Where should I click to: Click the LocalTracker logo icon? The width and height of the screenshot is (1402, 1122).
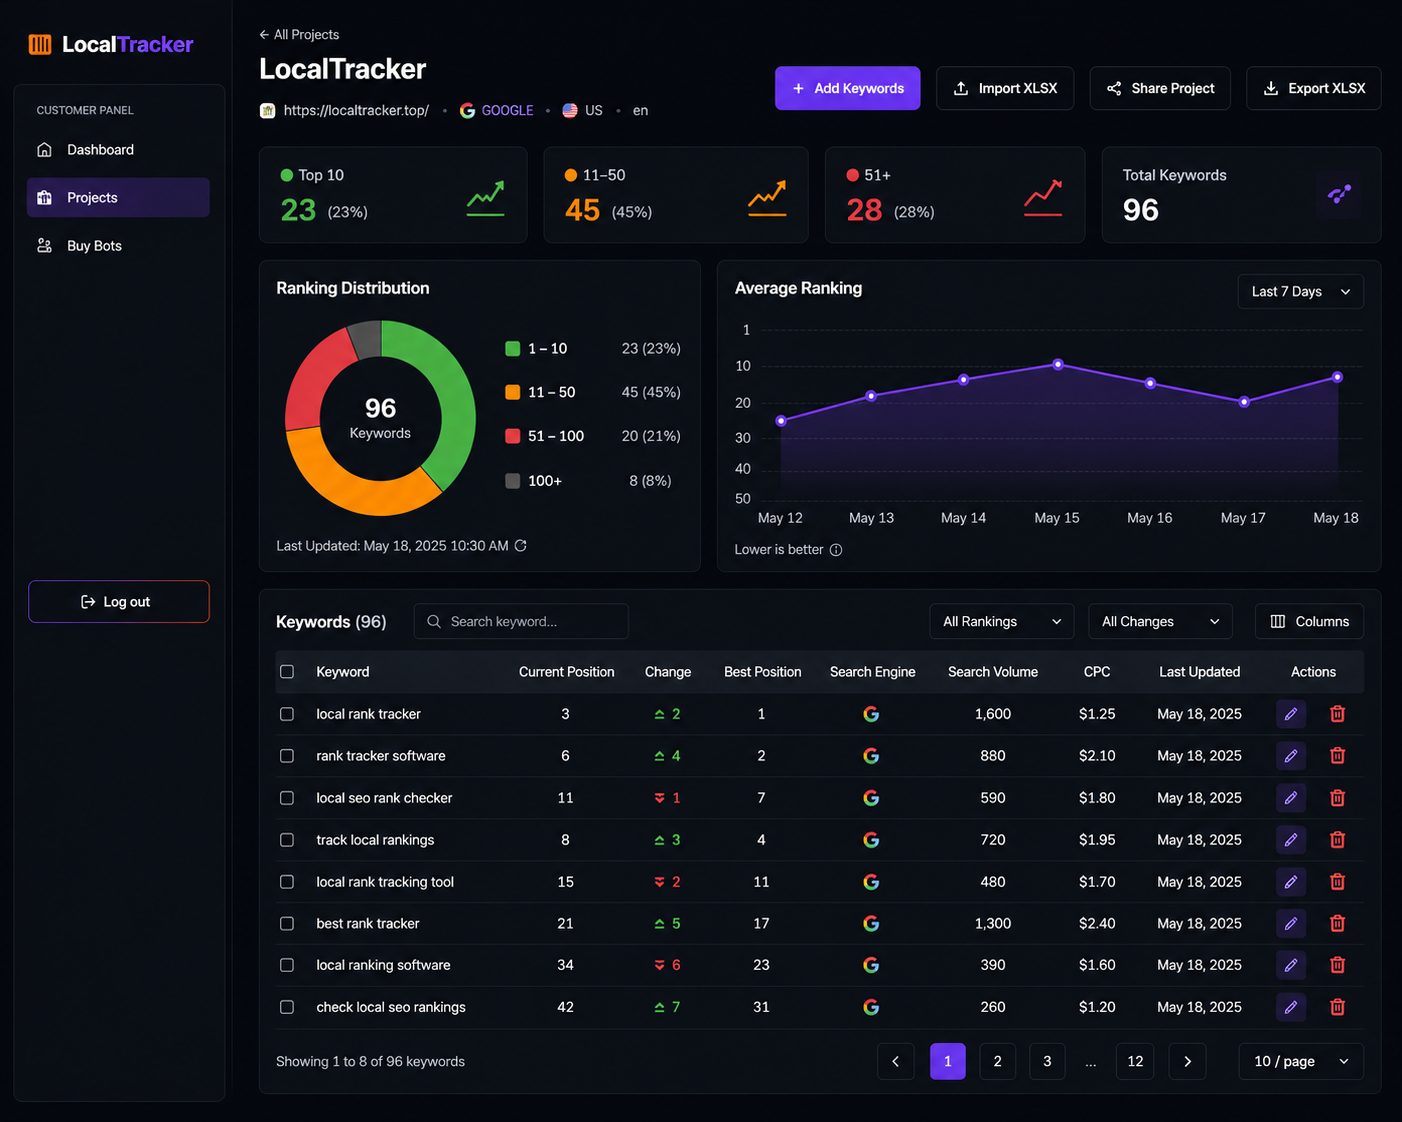click(x=40, y=44)
